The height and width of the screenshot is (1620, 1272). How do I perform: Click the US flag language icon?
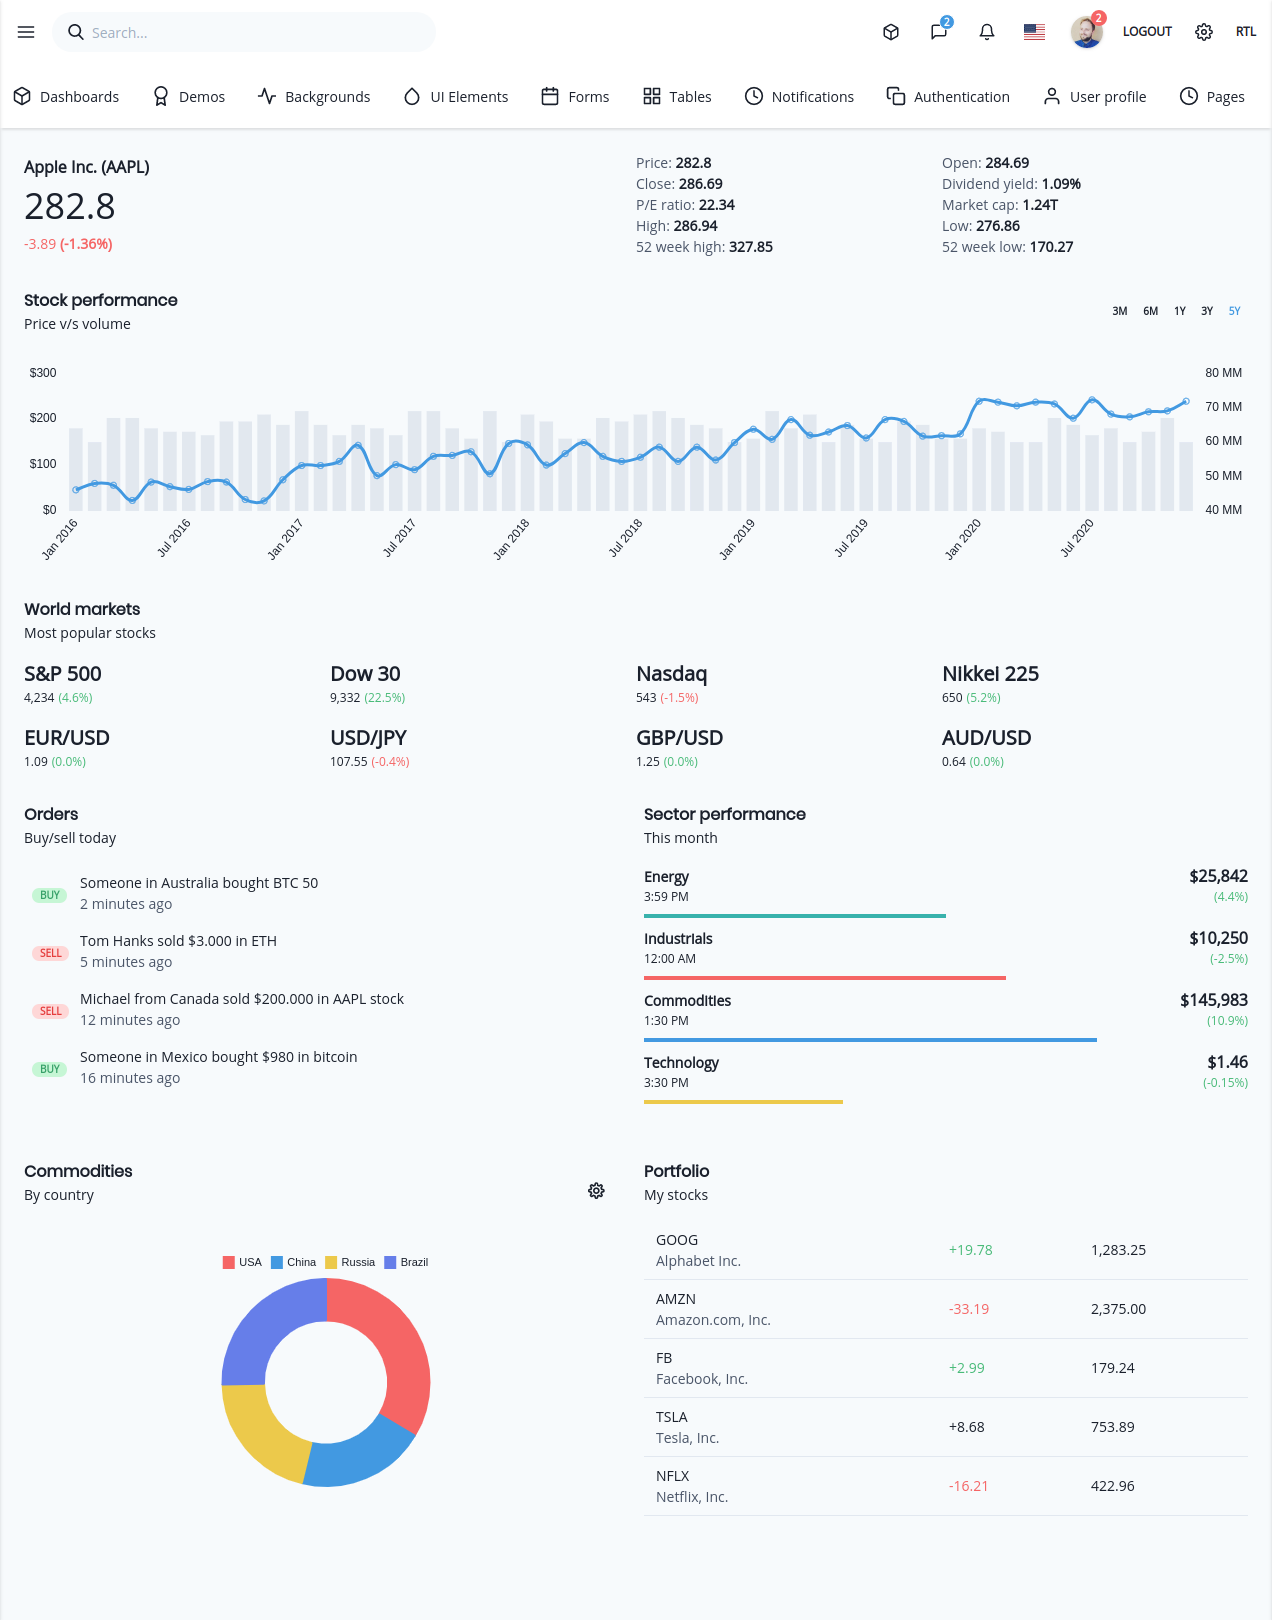1035,32
